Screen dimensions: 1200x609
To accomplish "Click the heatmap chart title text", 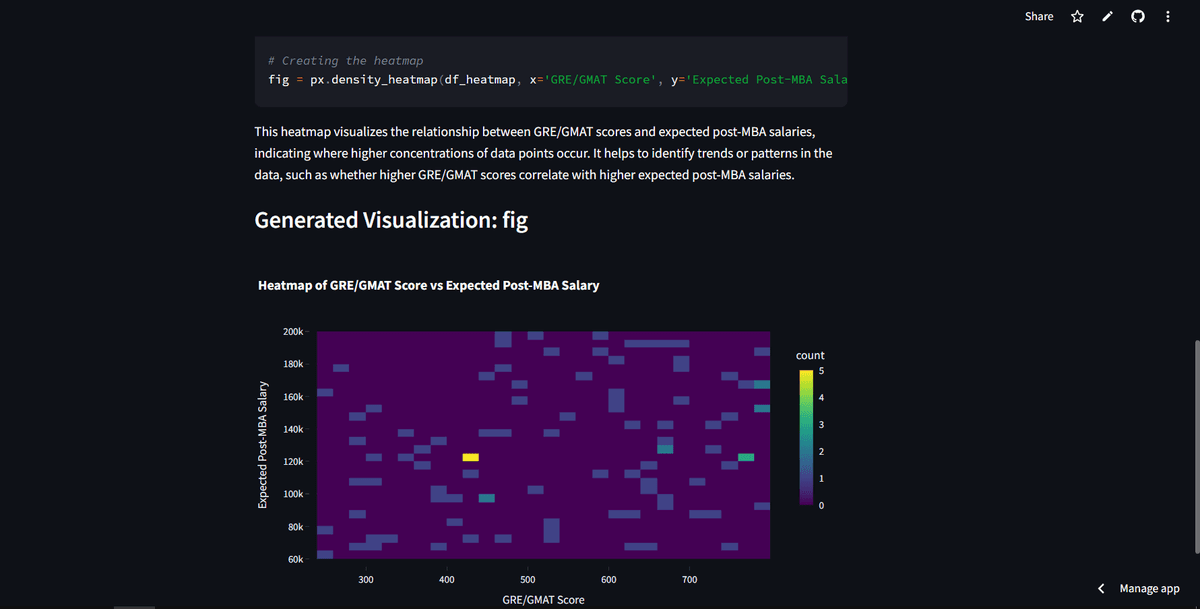I will click(x=428, y=286).
